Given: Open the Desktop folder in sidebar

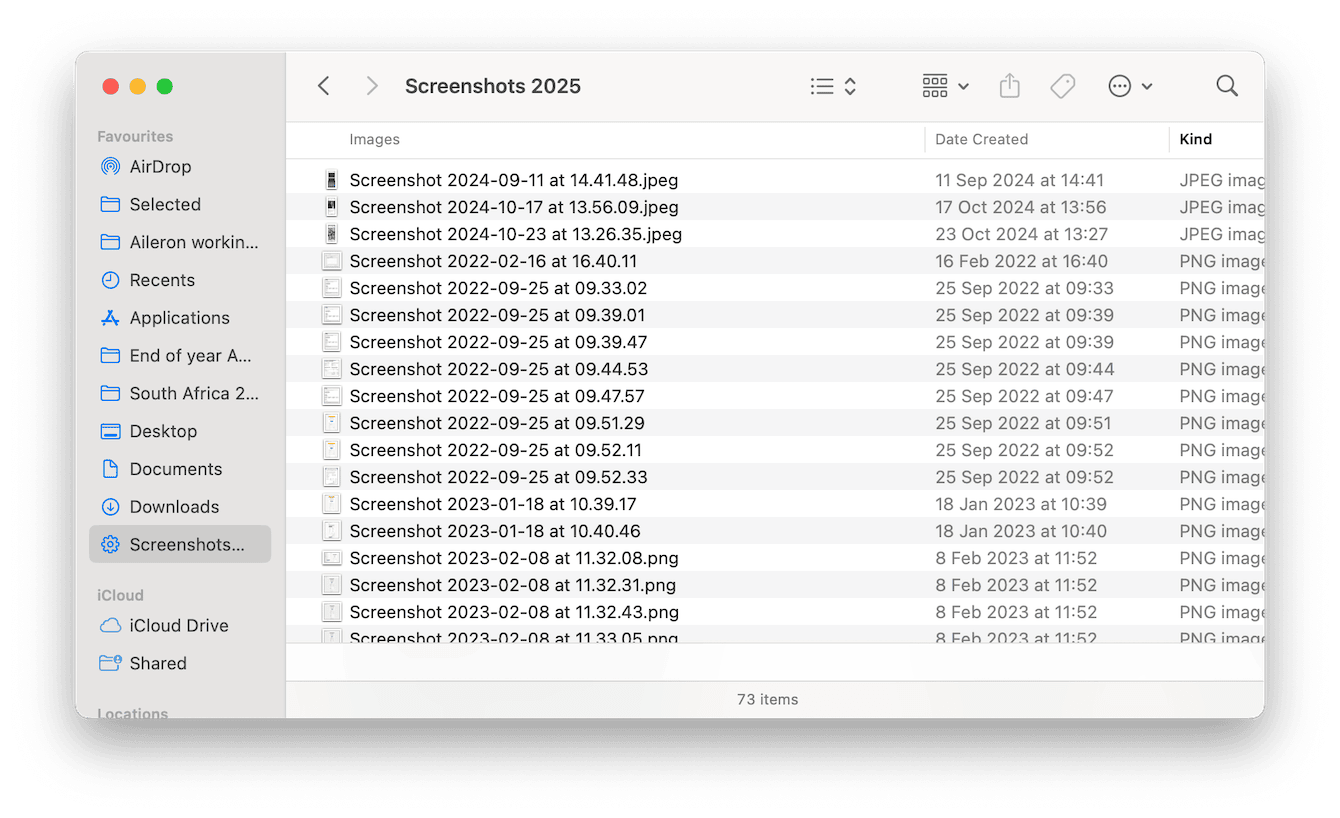Looking at the screenshot, I should (x=163, y=431).
